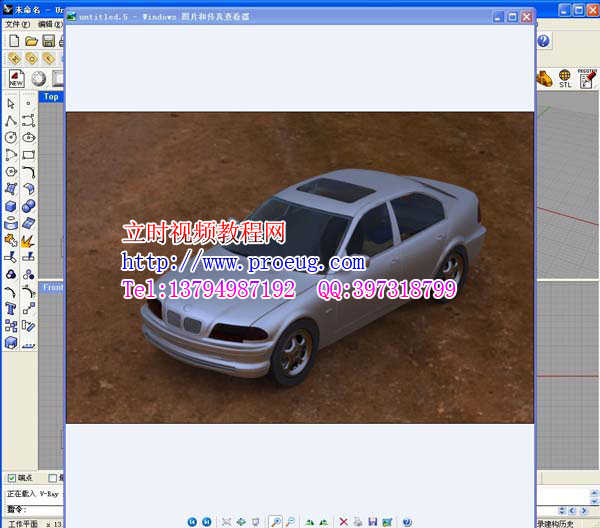Select Zoom Out magnifier in picture viewer

click(x=290, y=521)
